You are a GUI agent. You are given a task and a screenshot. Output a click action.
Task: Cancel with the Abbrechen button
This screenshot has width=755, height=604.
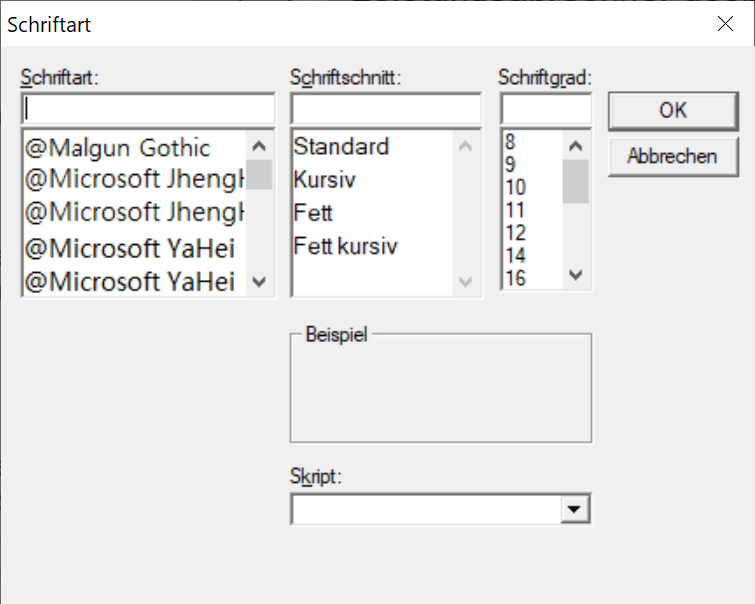click(x=673, y=157)
